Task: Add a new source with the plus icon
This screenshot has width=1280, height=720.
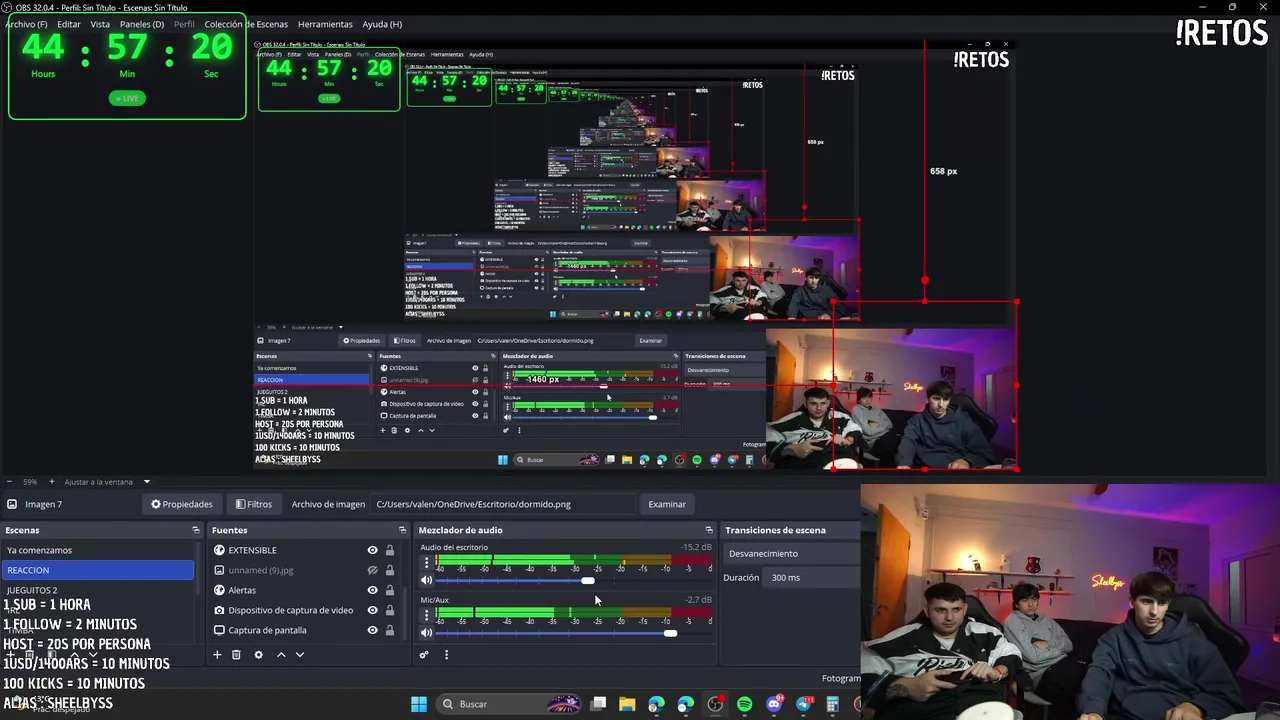Action: point(217,655)
